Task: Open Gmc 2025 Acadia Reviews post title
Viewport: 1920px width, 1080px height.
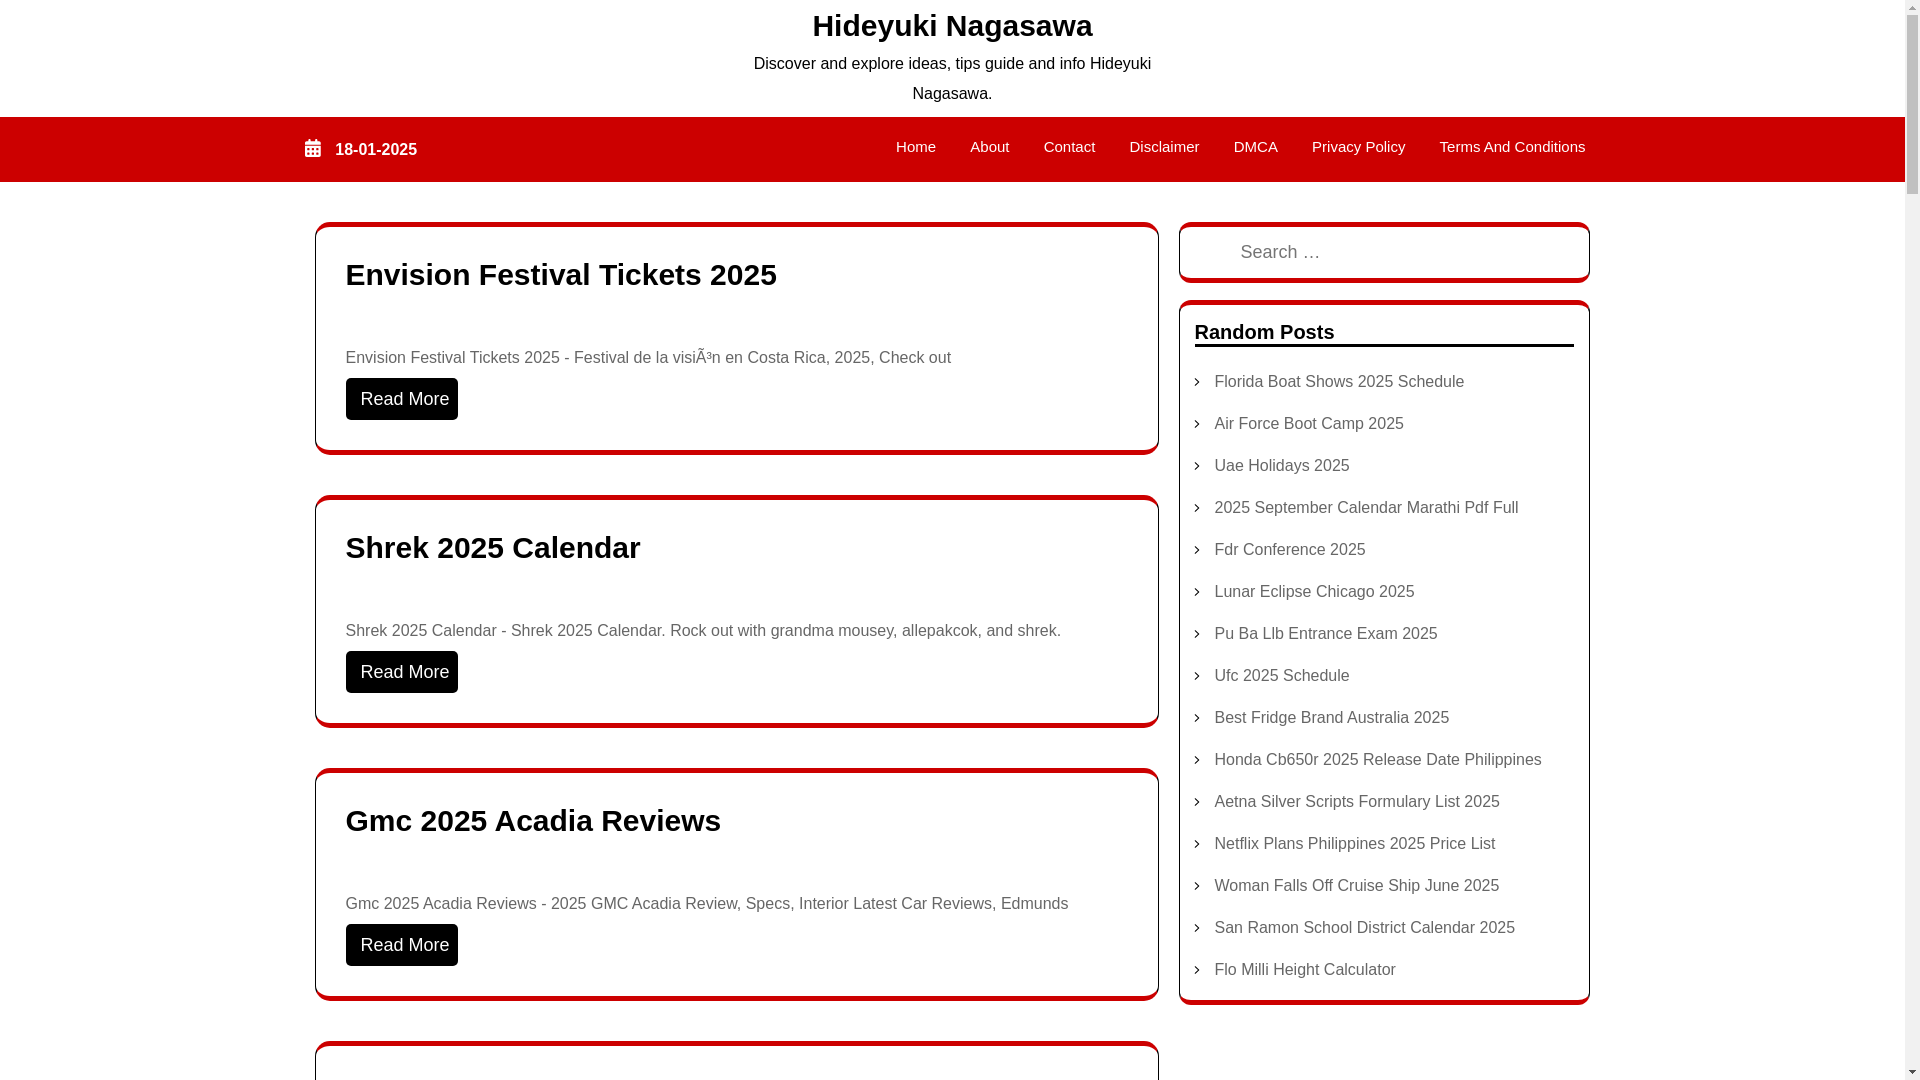Action: pyautogui.click(x=533, y=821)
